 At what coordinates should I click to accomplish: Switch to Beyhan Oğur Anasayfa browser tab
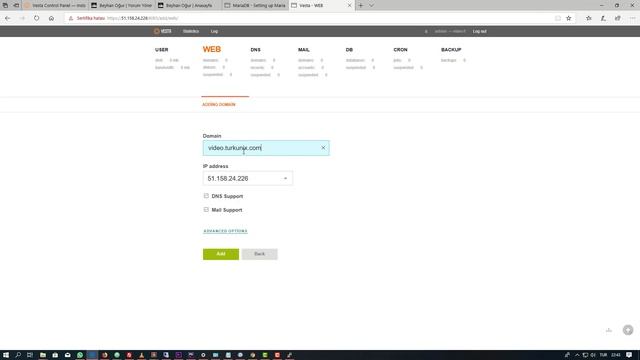tap(188, 6)
